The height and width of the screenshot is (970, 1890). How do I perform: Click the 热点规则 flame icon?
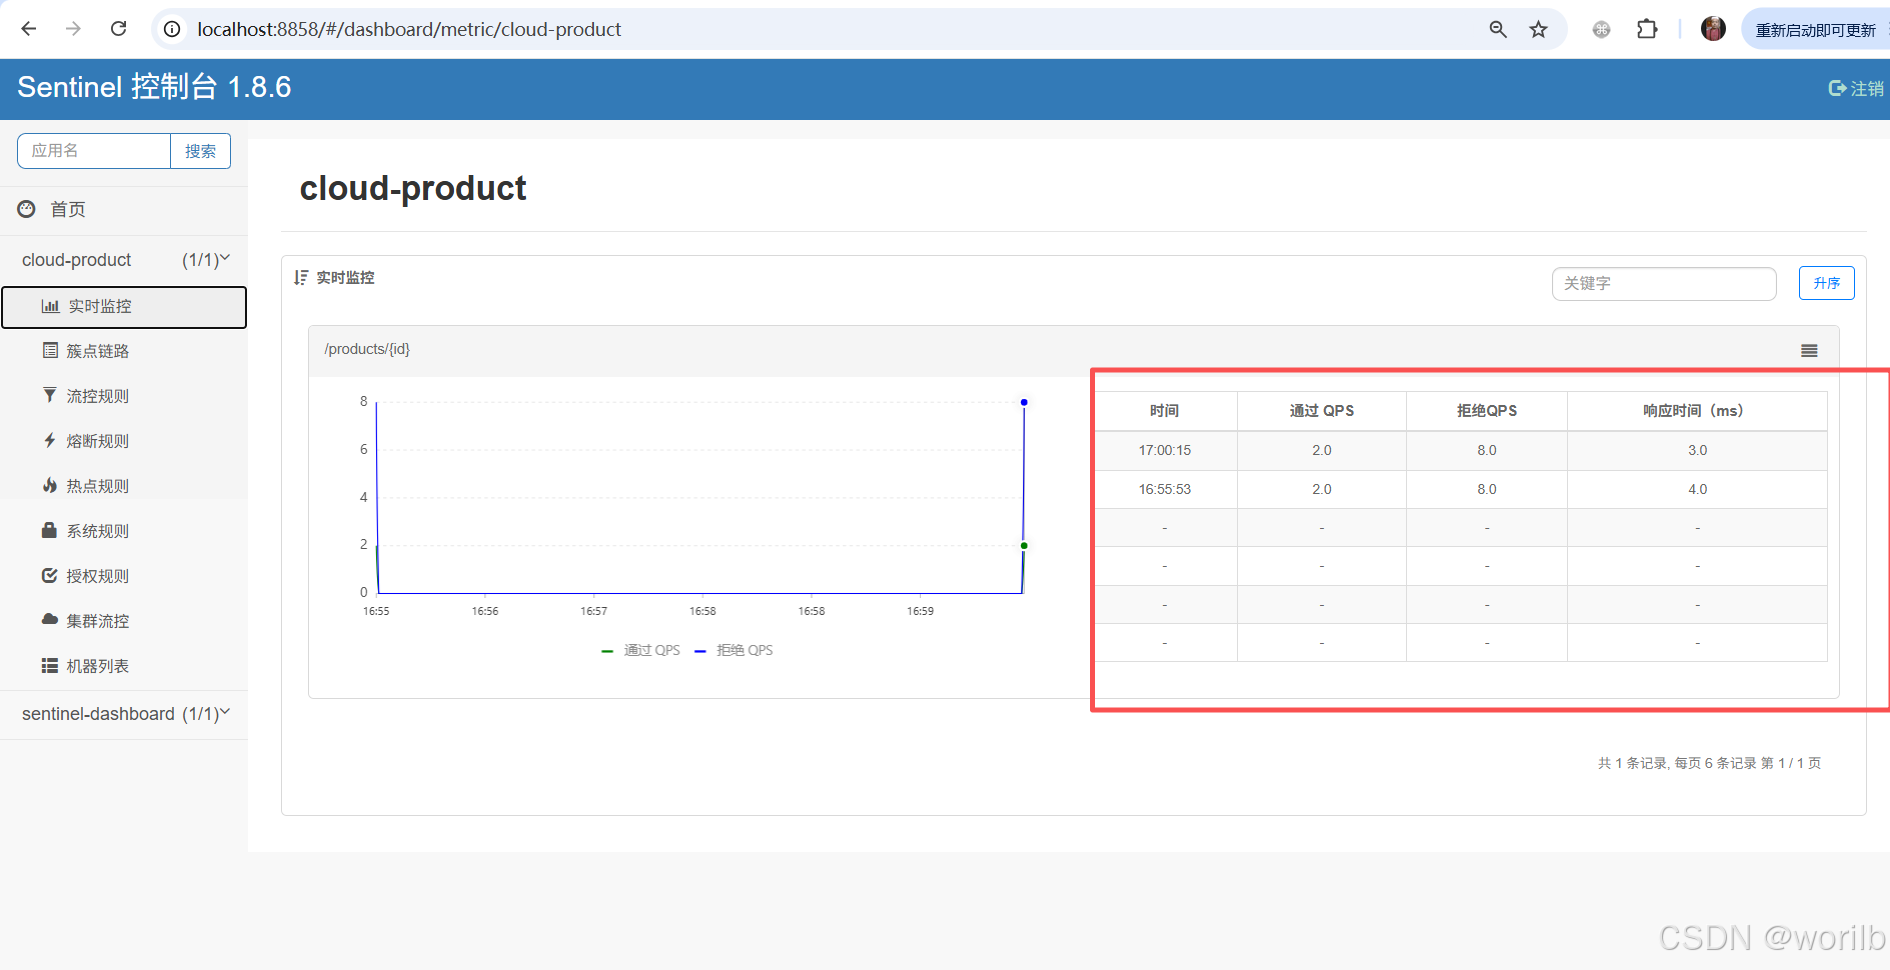coord(50,485)
